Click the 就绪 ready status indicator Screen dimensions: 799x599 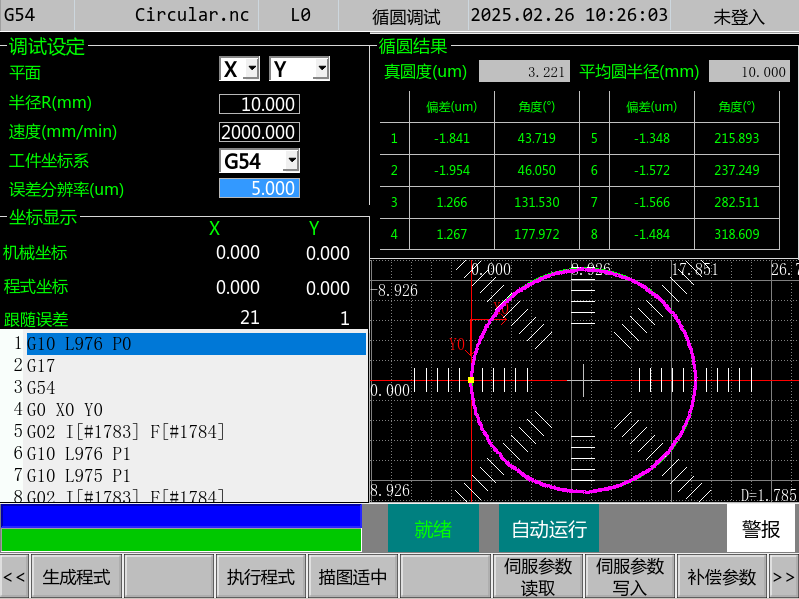[x=433, y=529]
